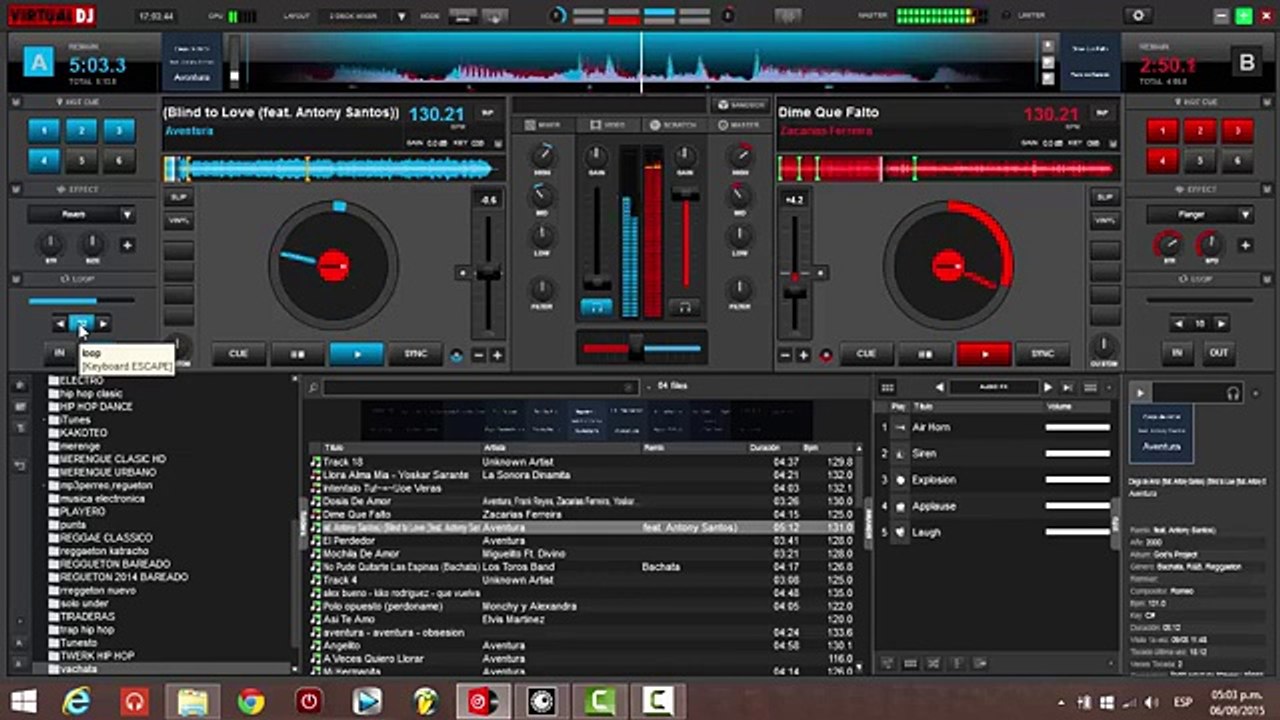Double the loop length on deck B
The height and width of the screenshot is (720, 1280).
click(x=1220, y=324)
